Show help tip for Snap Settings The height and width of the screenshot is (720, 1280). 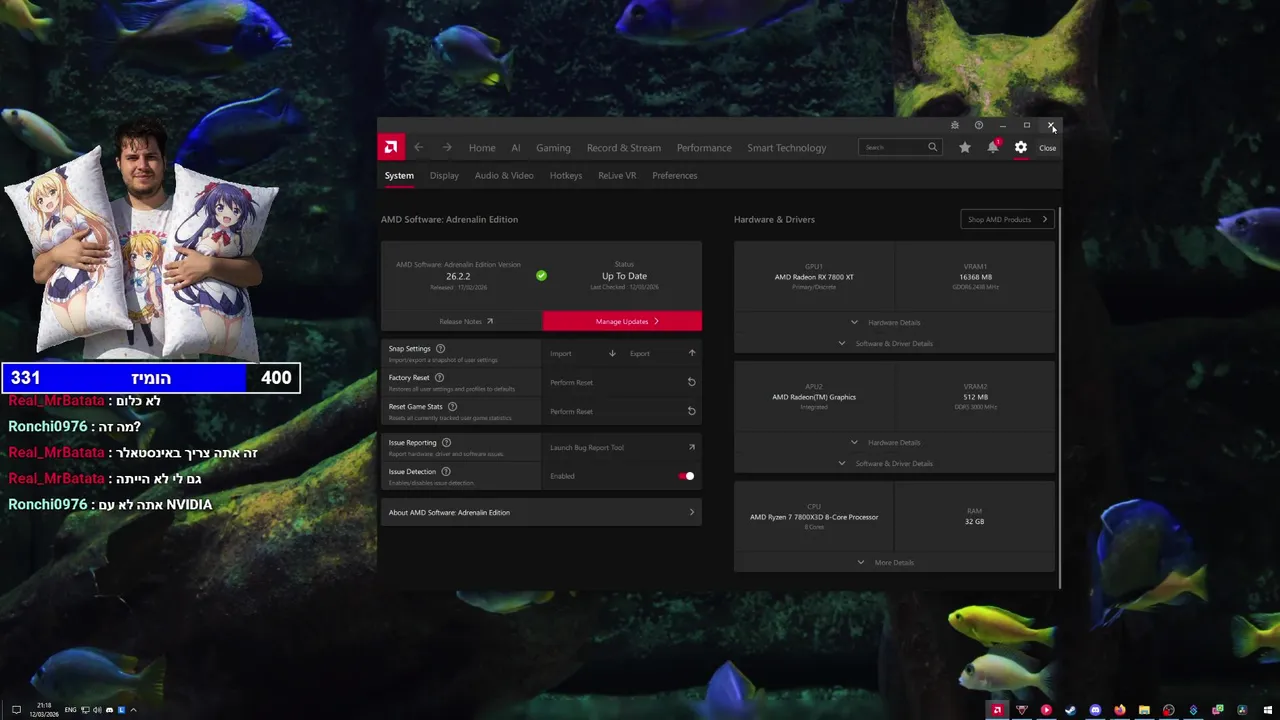click(x=440, y=348)
